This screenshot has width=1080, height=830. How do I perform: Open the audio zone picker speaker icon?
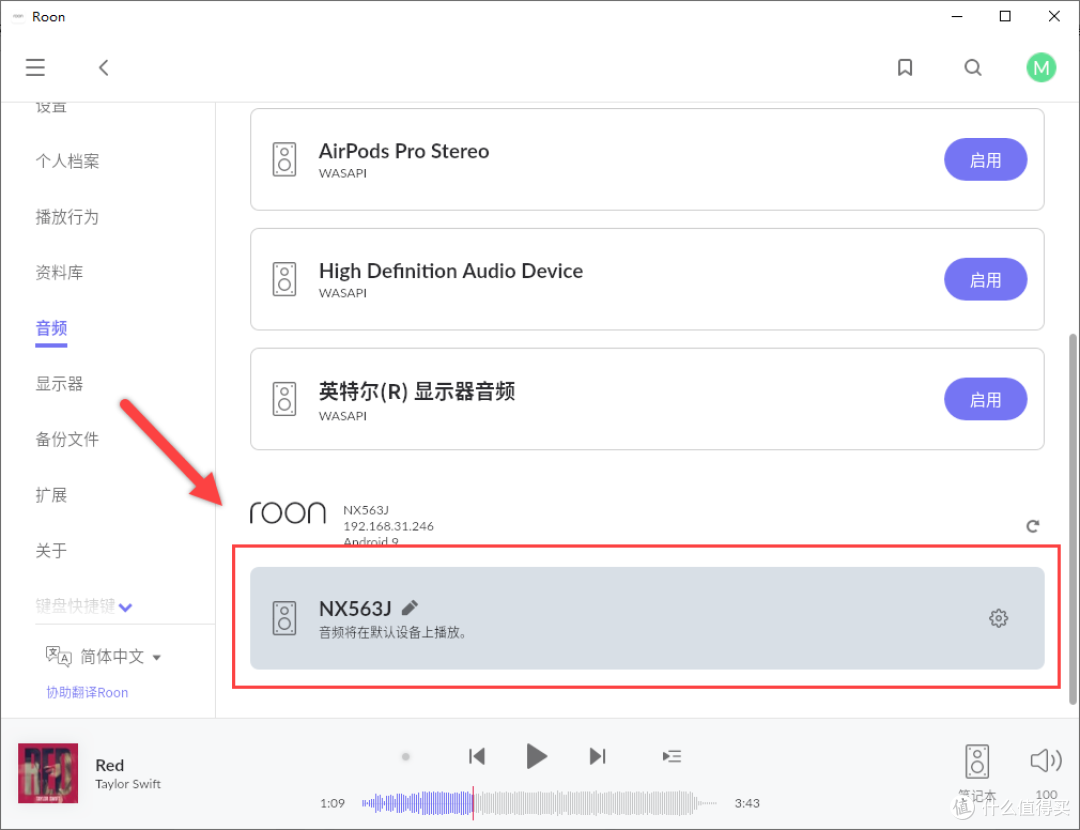(x=977, y=762)
